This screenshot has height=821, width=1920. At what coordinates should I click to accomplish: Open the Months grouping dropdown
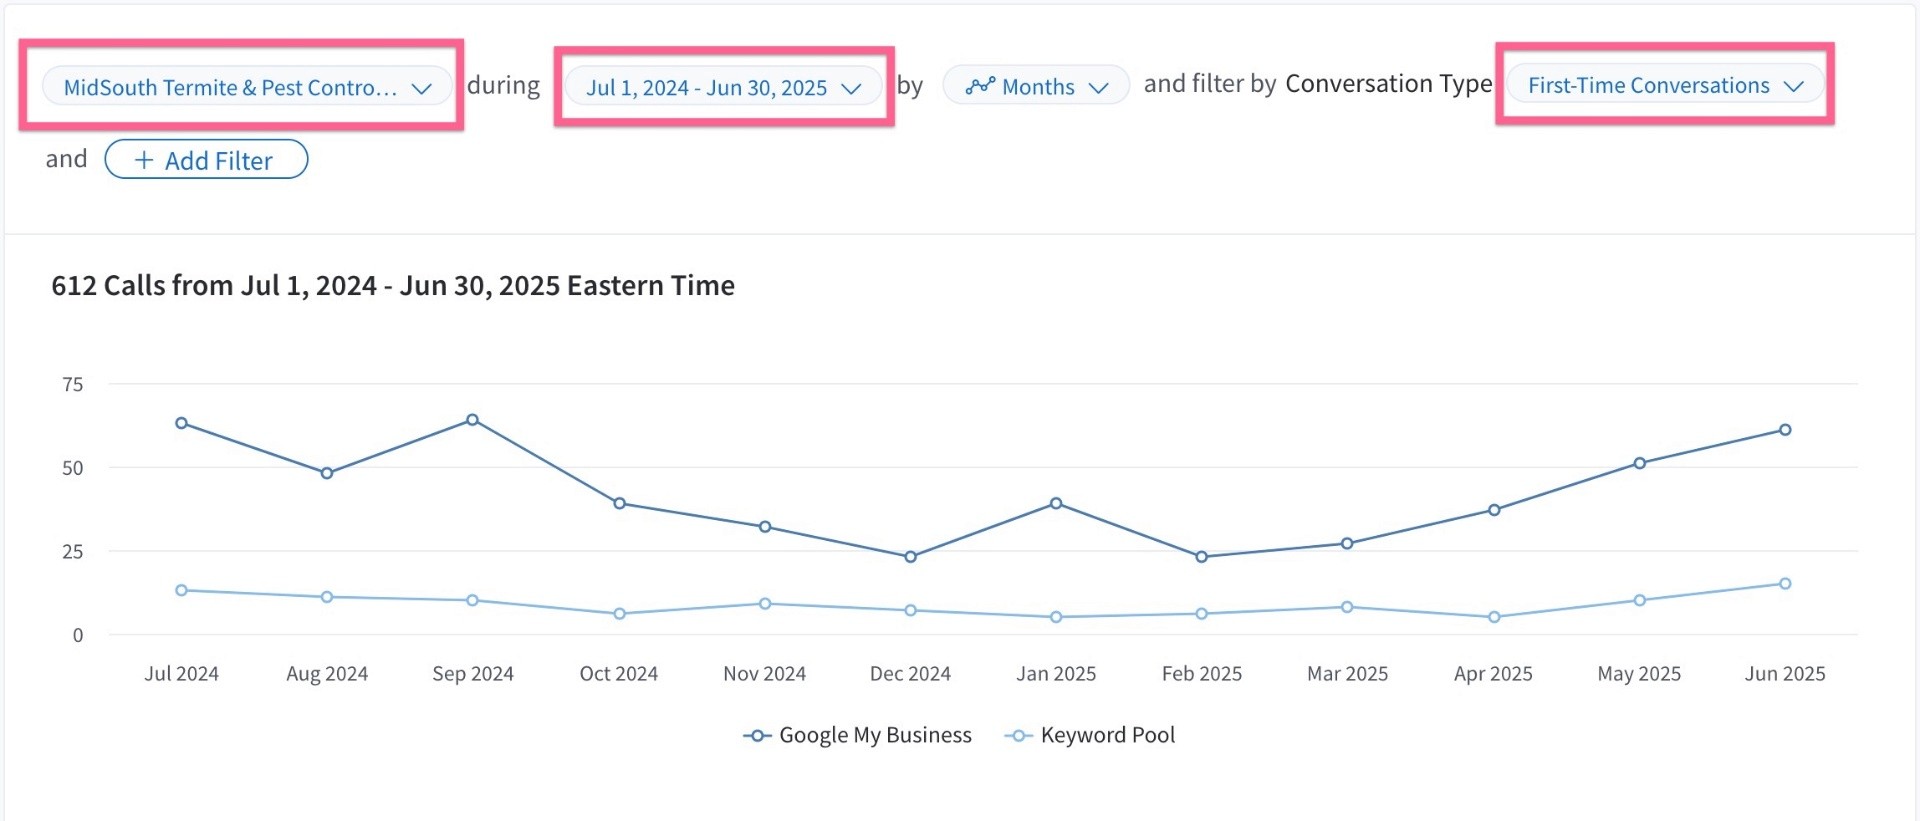tap(1036, 86)
